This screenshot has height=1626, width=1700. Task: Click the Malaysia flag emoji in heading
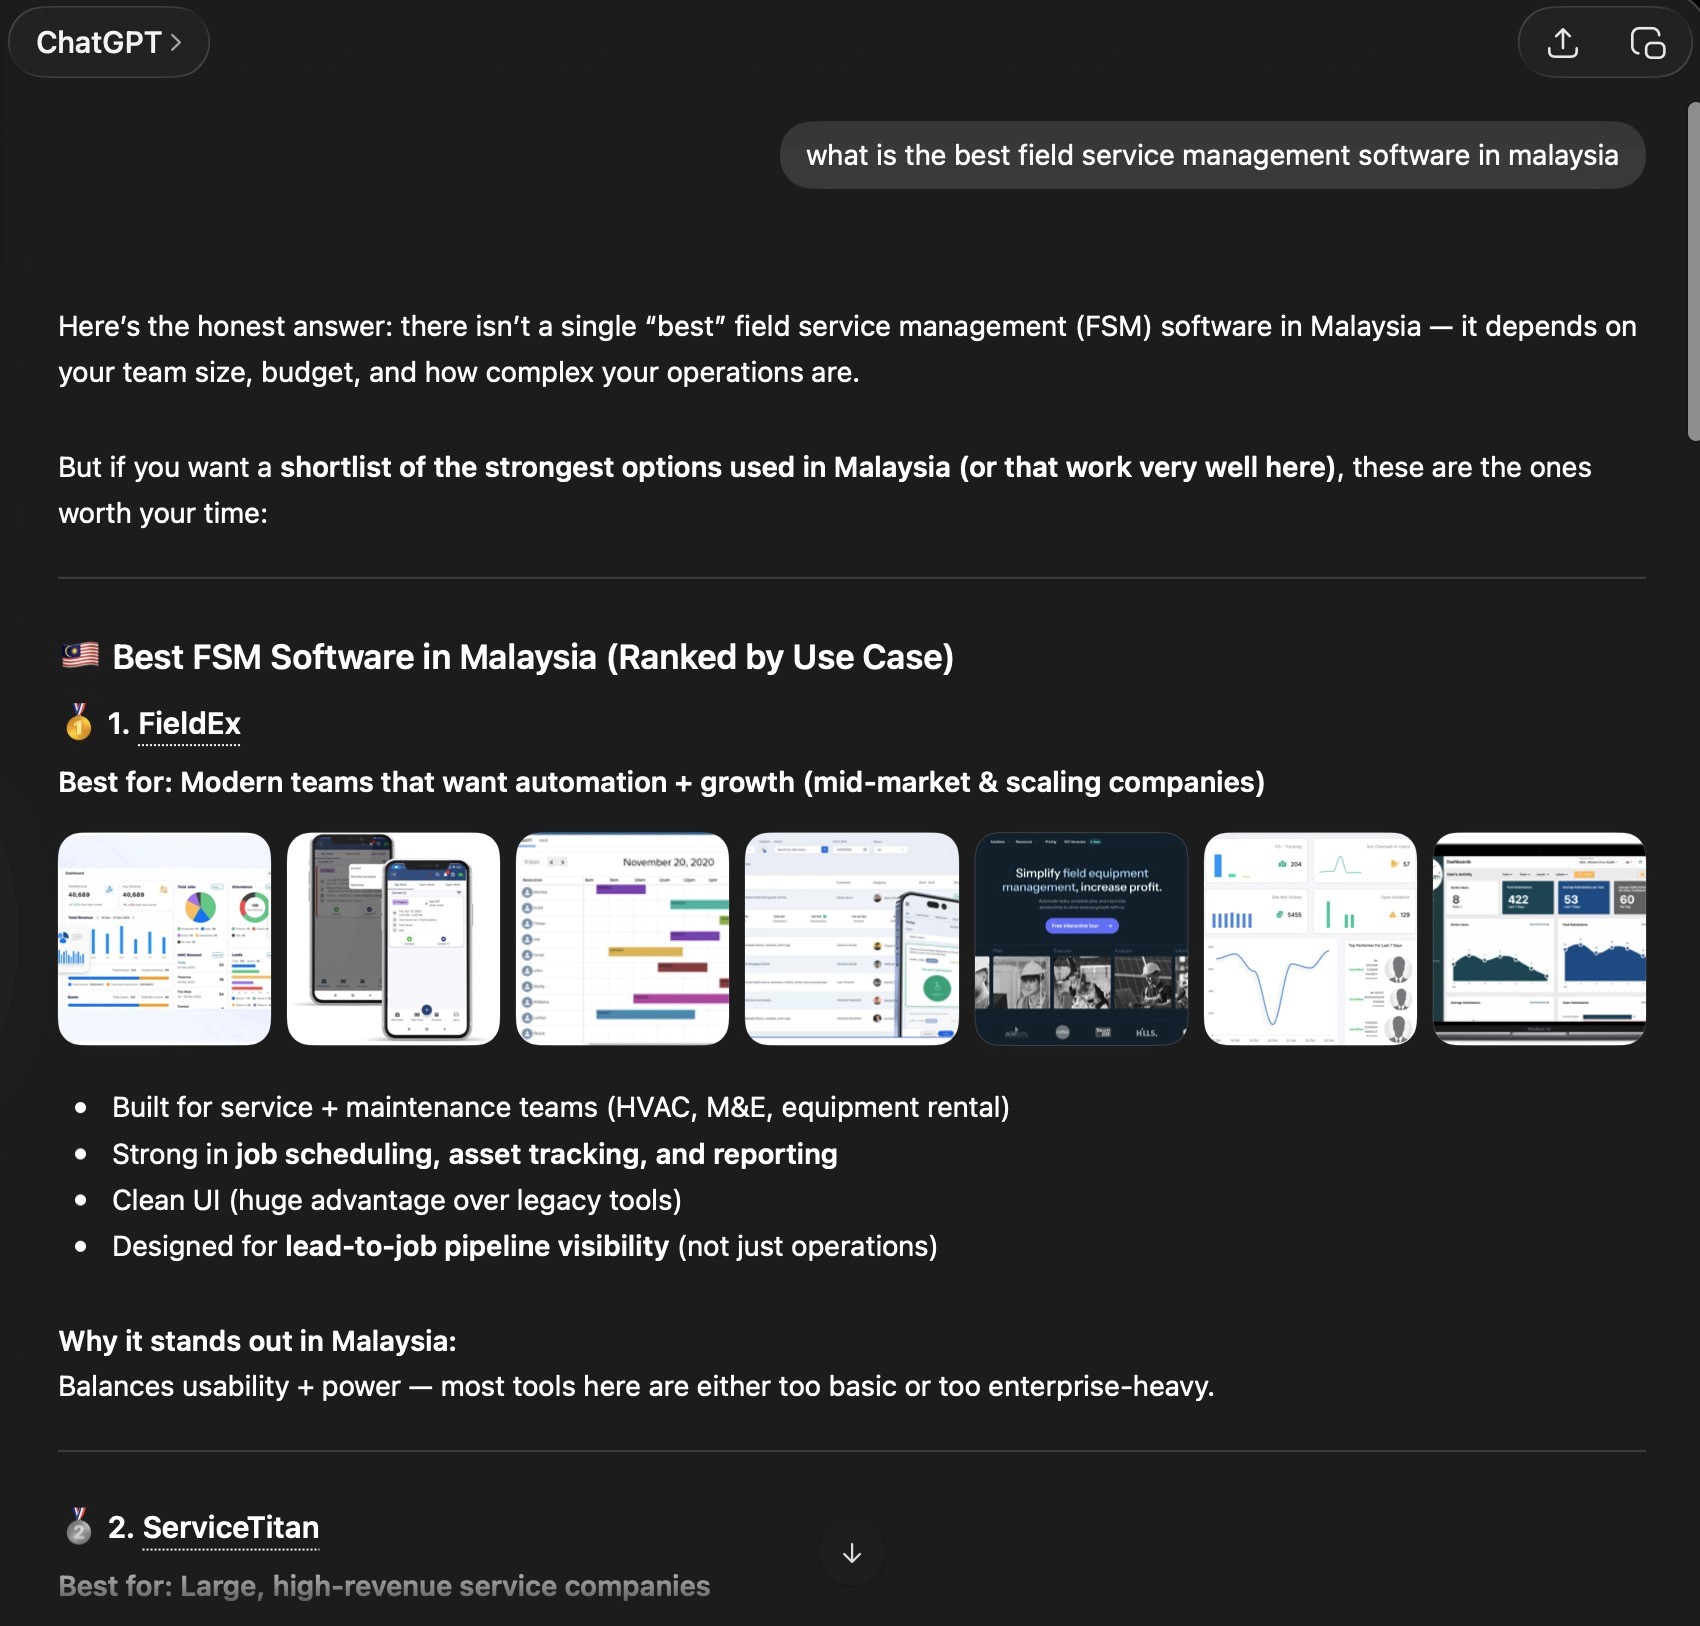click(x=80, y=656)
